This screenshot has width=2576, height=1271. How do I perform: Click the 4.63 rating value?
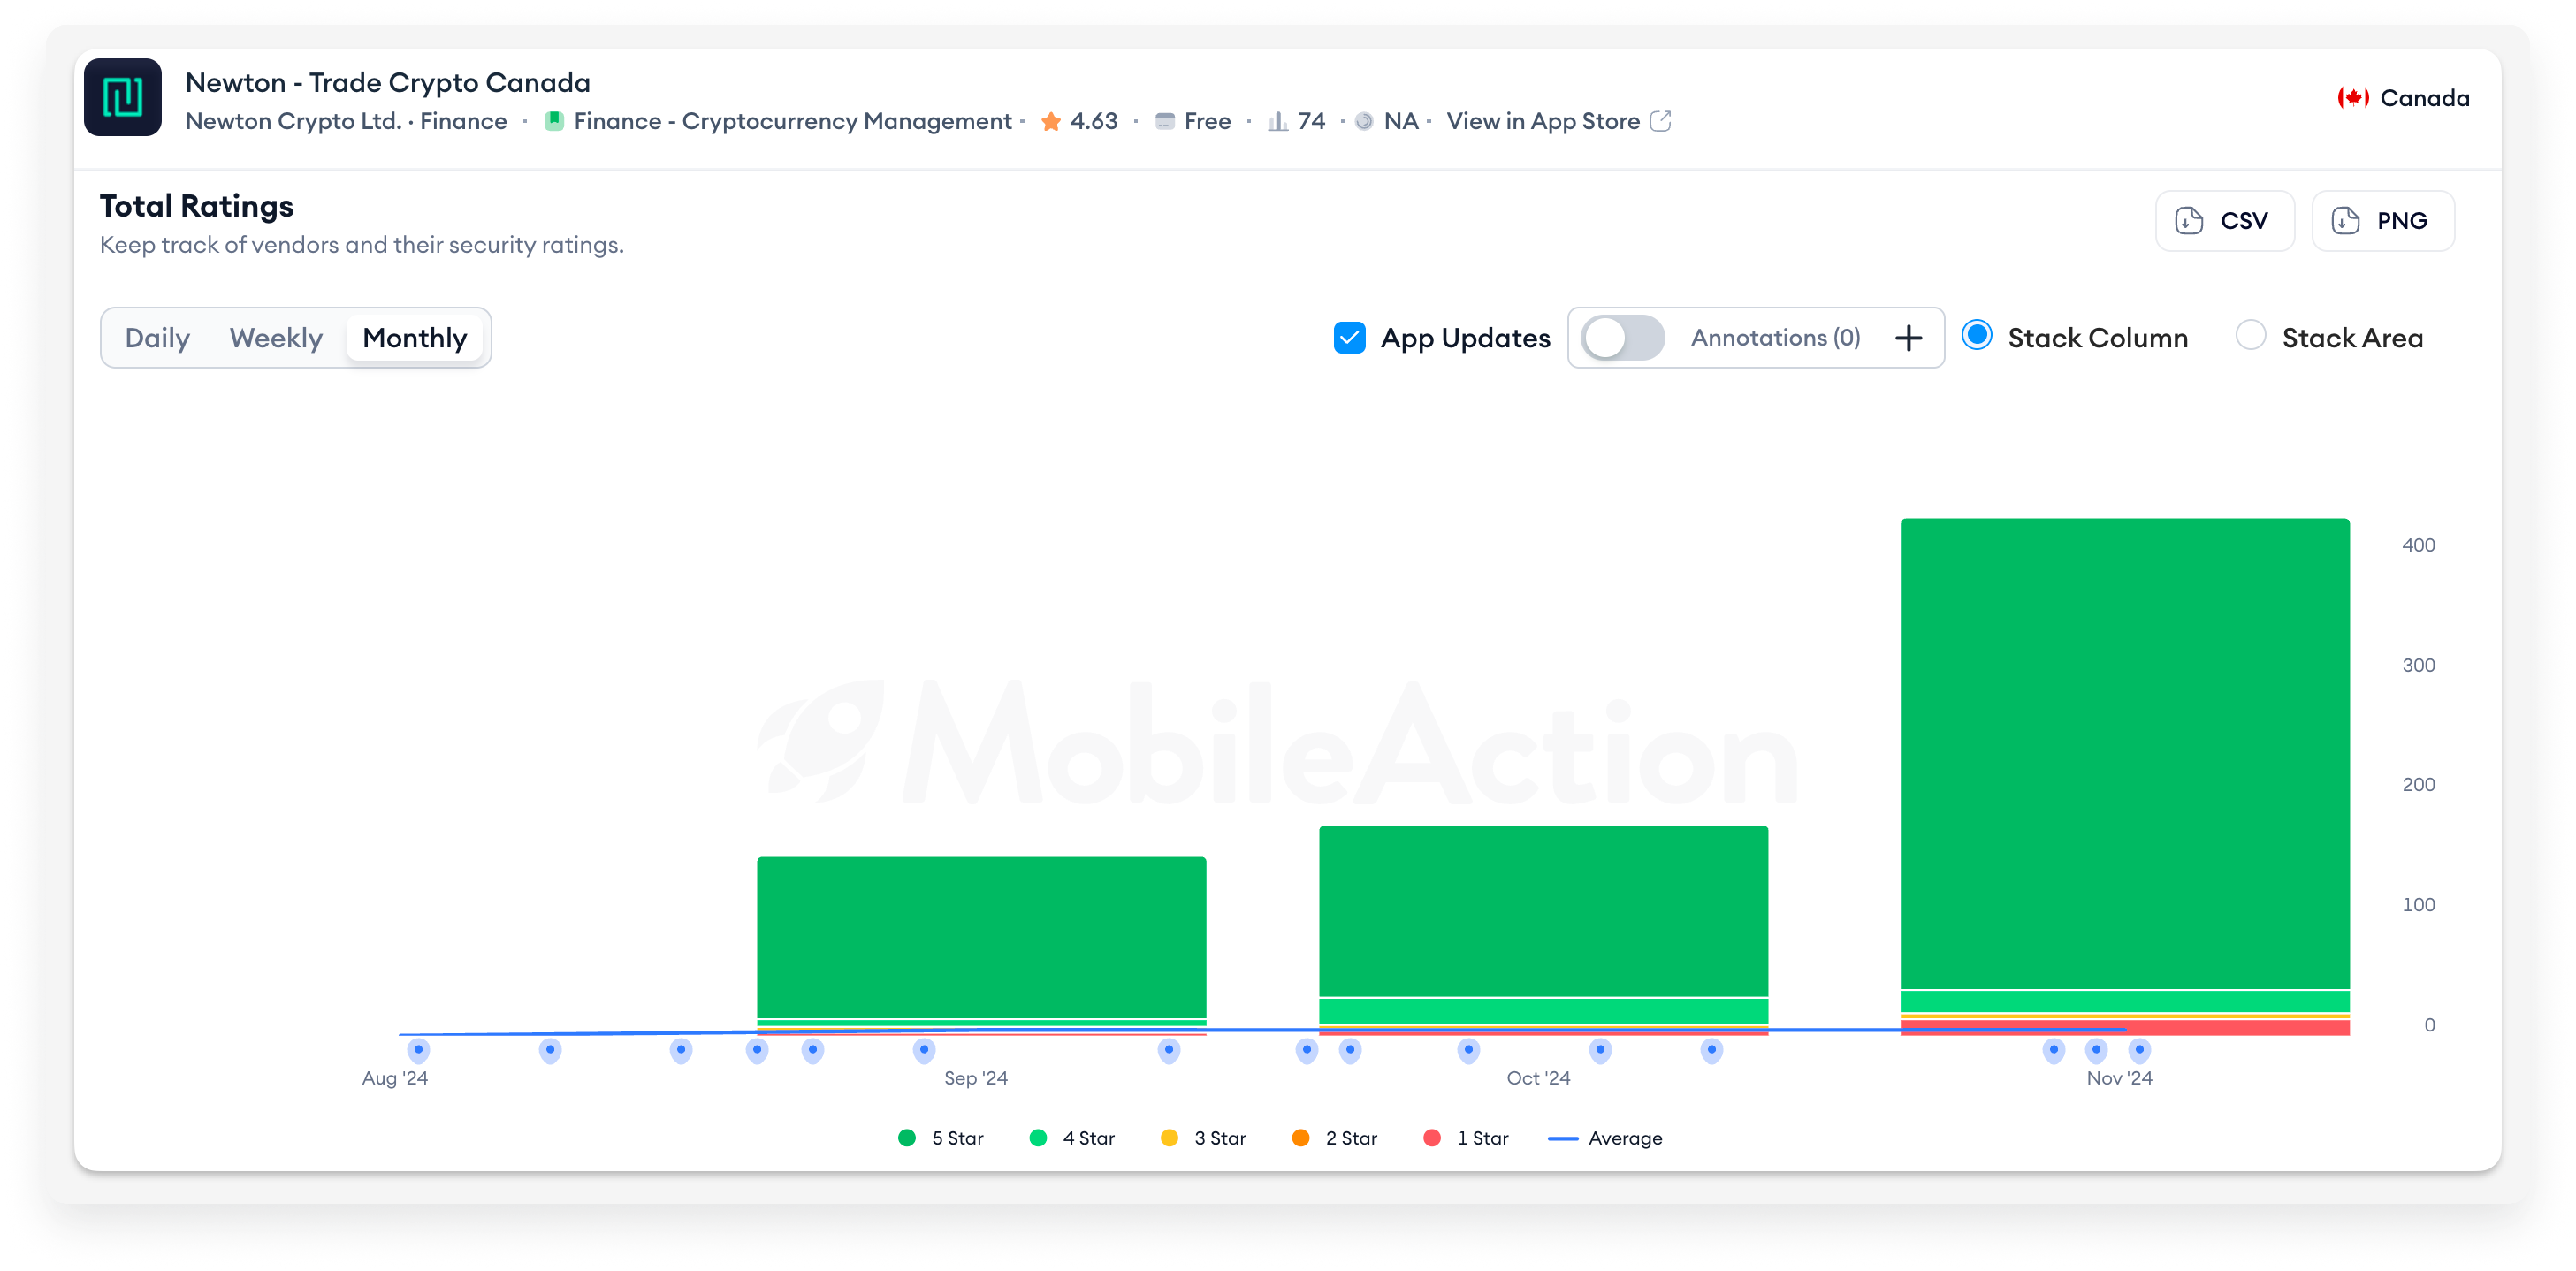pos(1094,121)
